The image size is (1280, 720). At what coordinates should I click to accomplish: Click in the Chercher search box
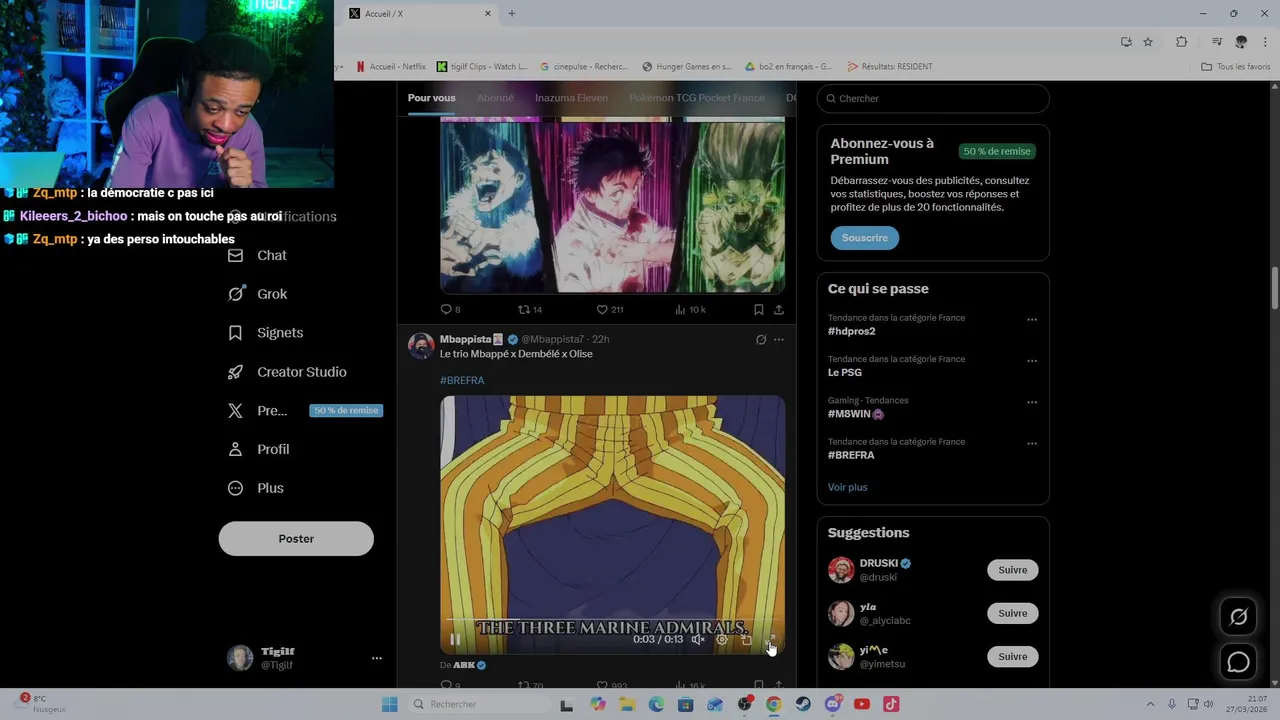933,98
